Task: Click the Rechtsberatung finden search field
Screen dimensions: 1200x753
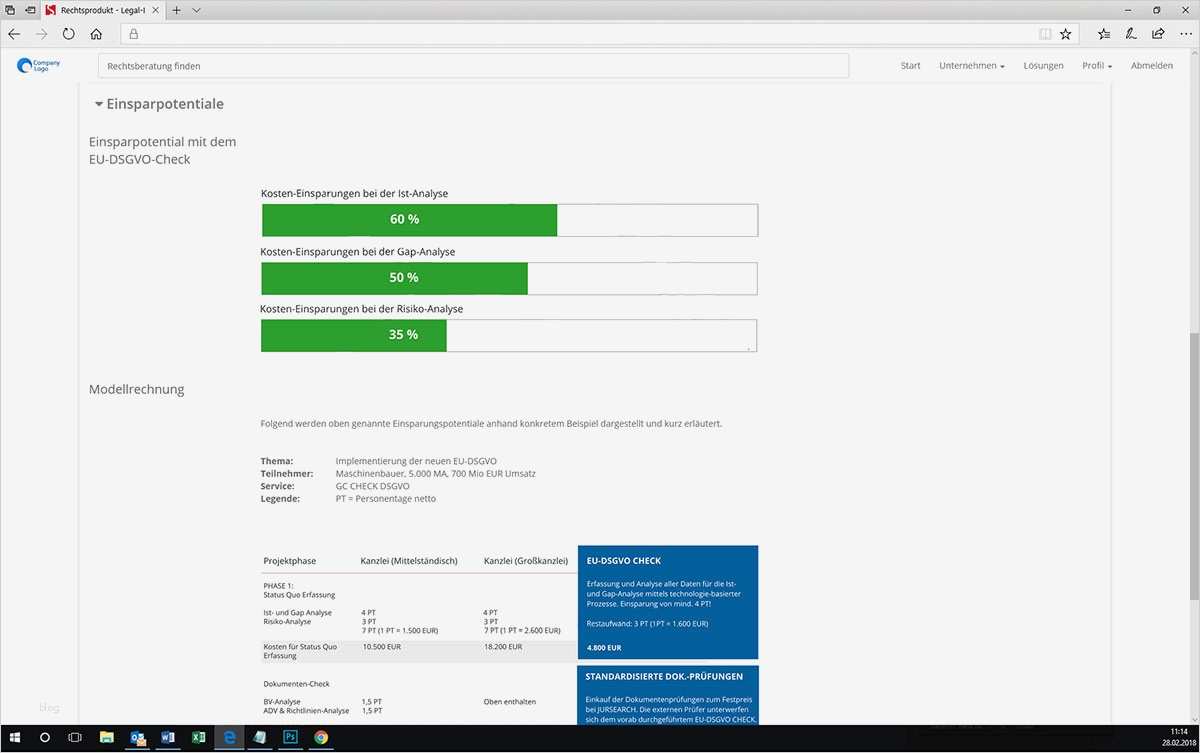Action: pyautogui.click(x=470, y=65)
